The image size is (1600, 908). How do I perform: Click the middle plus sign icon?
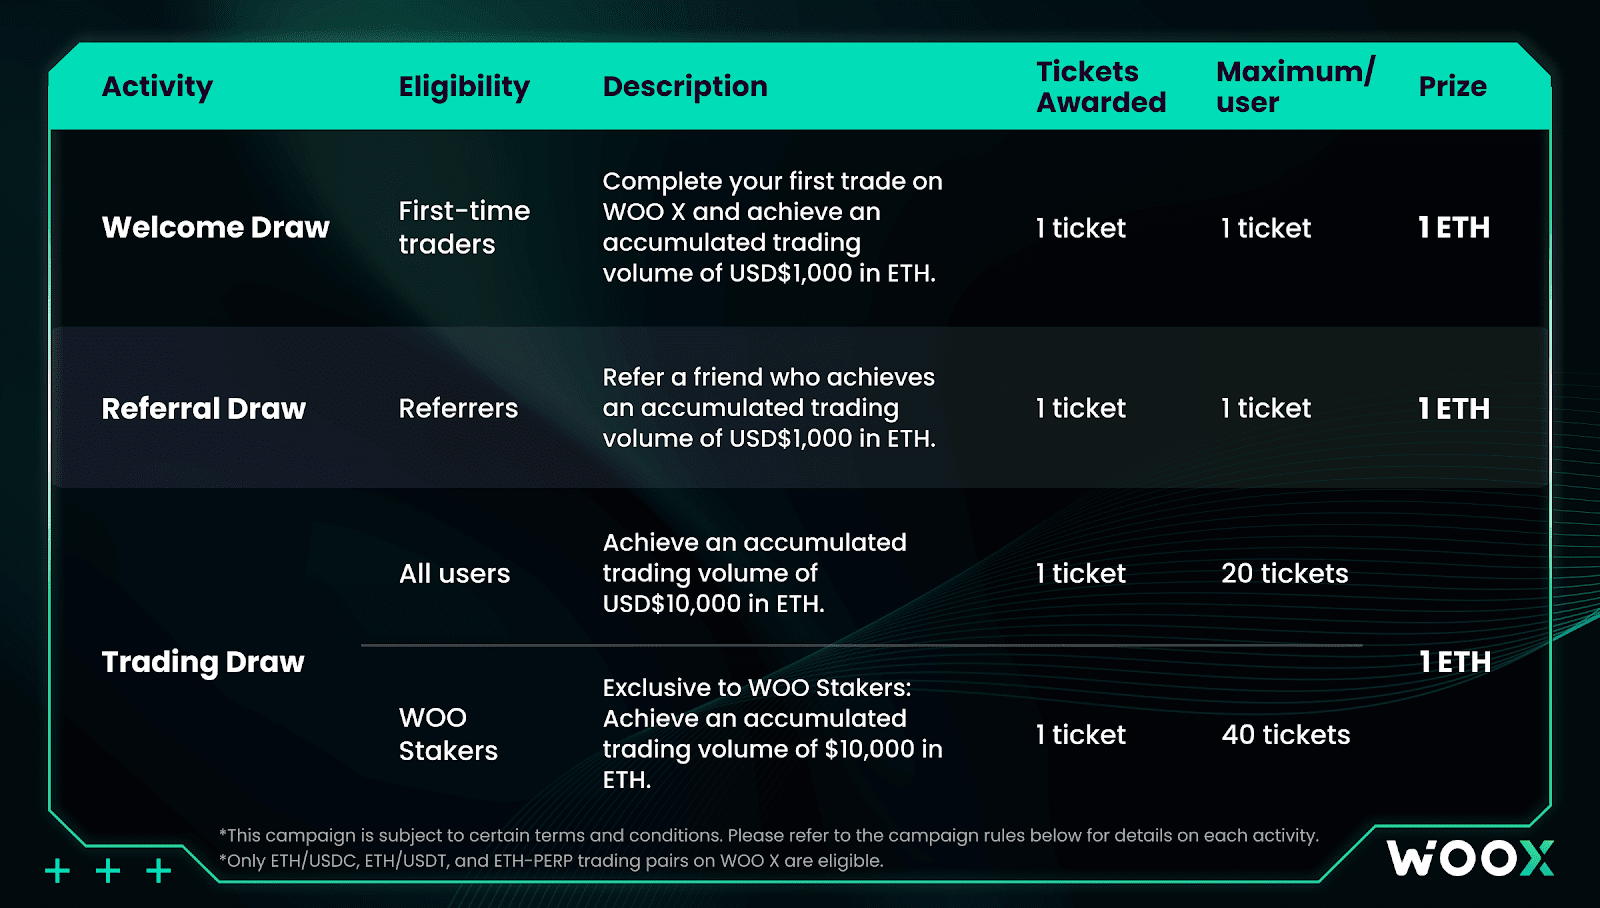108,871
